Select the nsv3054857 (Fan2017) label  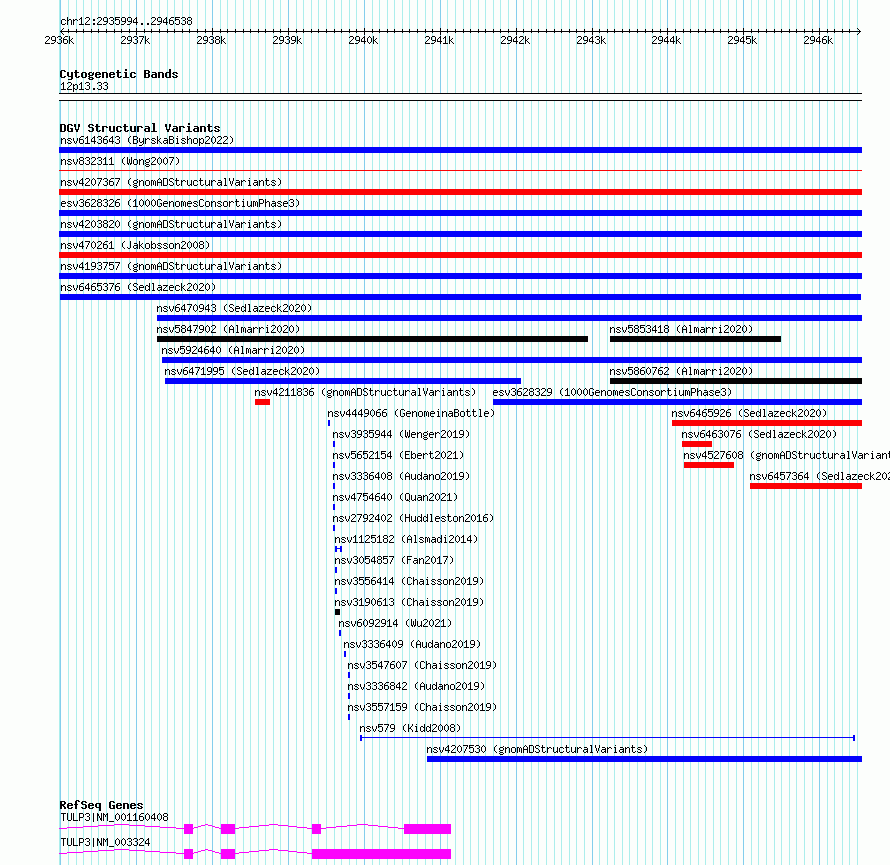point(394,560)
